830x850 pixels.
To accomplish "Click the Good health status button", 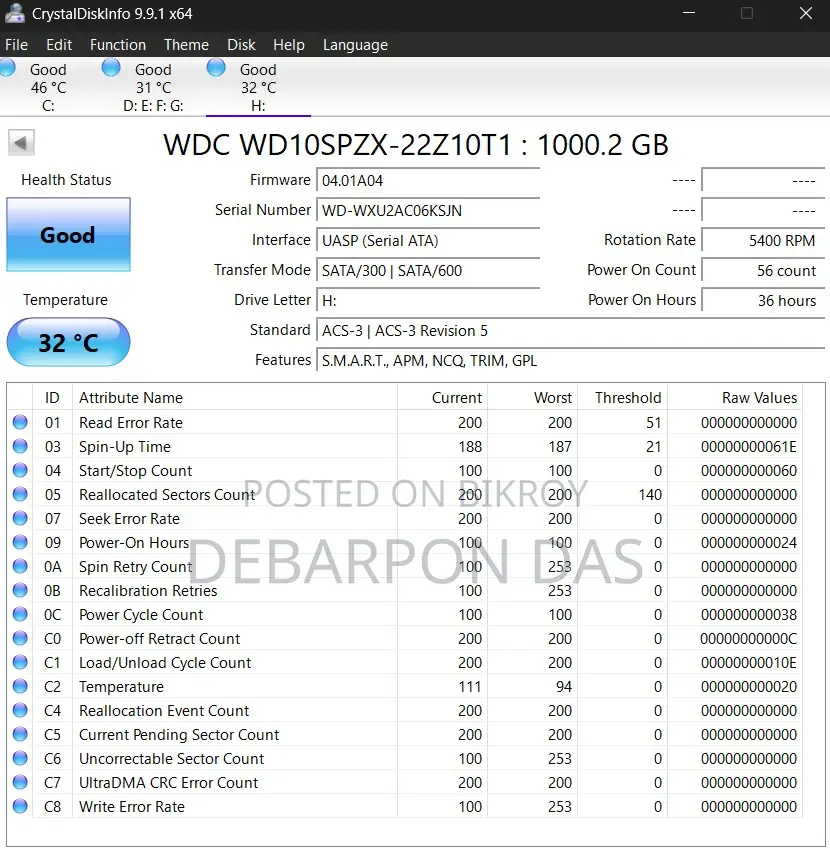I will pyautogui.click(x=68, y=234).
